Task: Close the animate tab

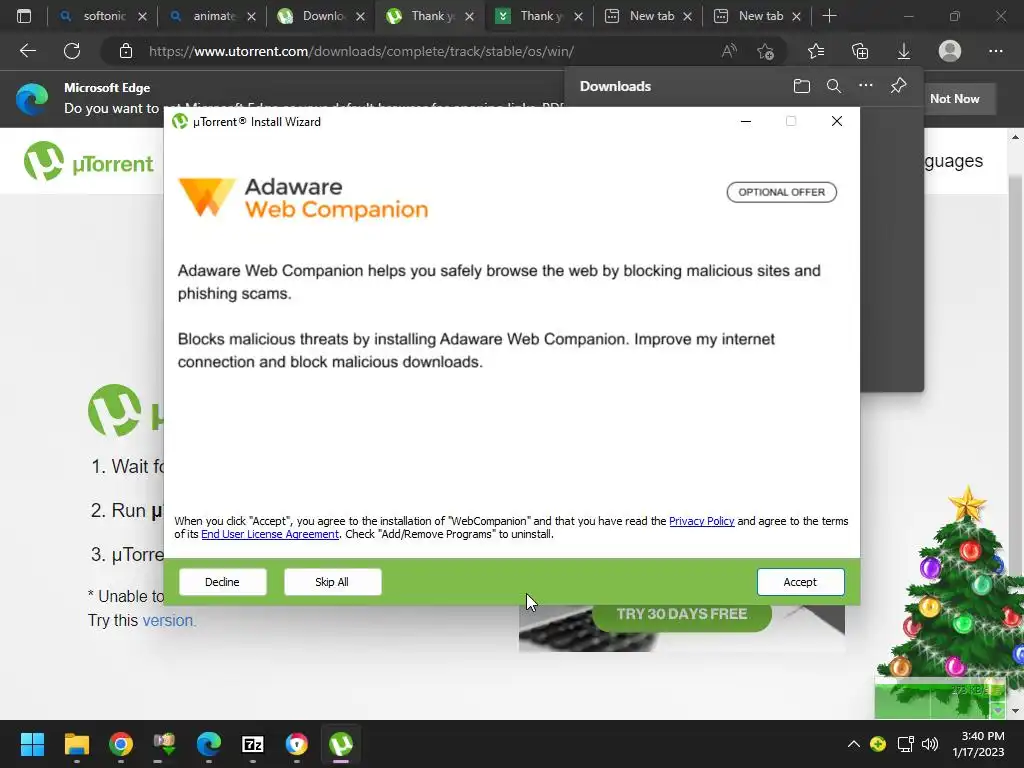Action: pyautogui.click(x=251, y=16)
